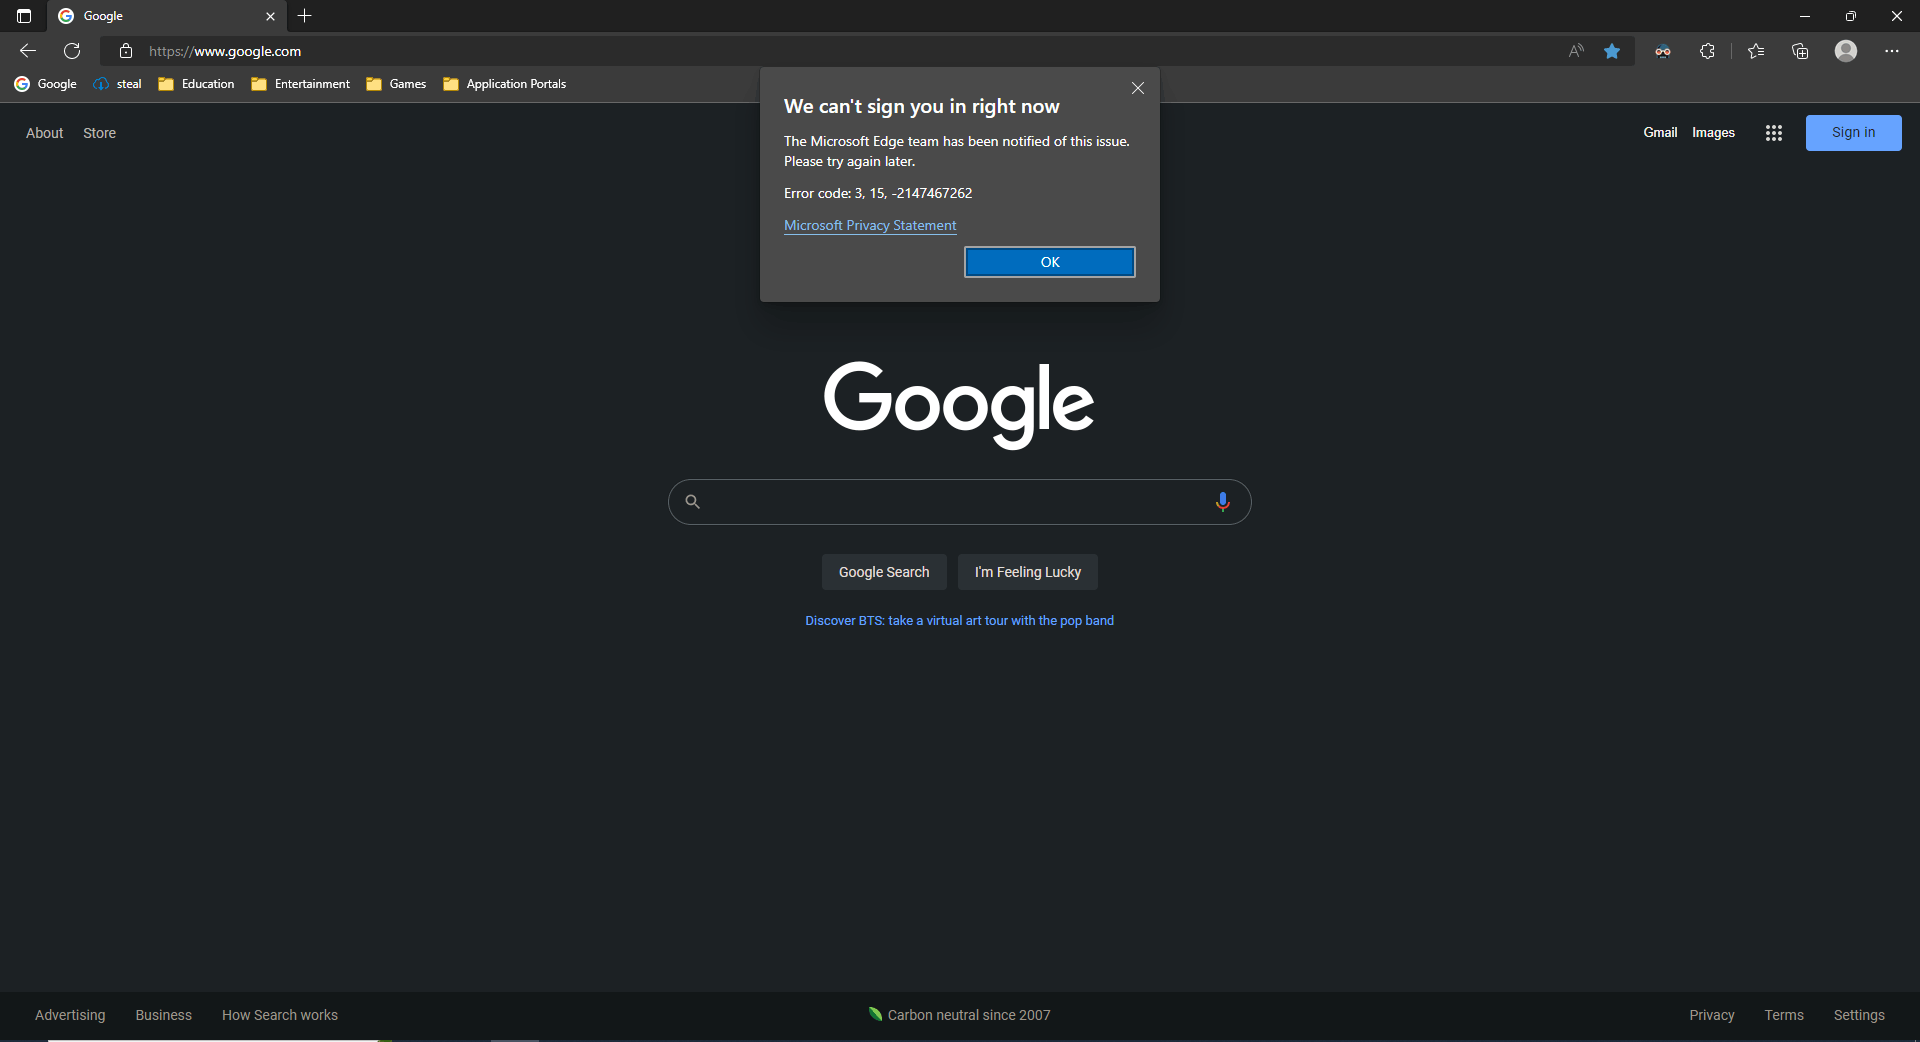This screenshot has height=1042, width=1920.
Task: Open Business footer link
Action: coord(164,1015)
